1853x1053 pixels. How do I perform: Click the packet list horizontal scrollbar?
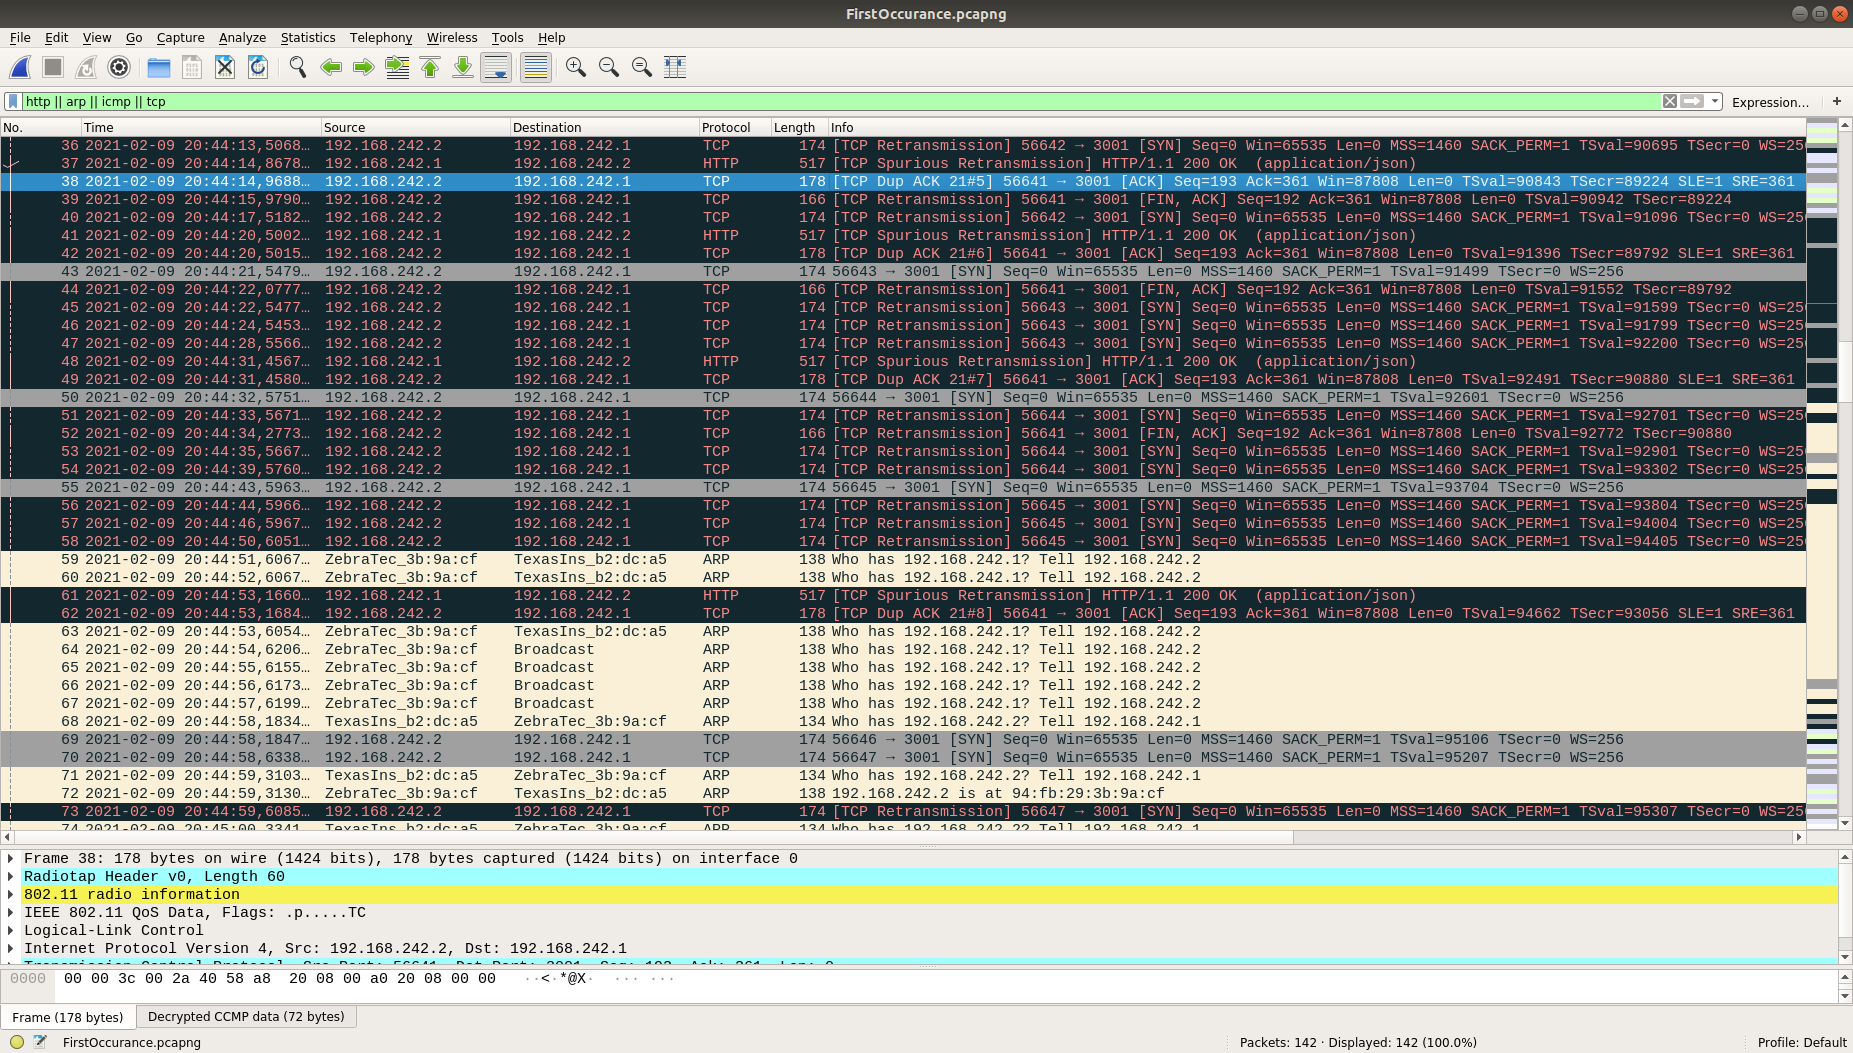coord(653,837)
